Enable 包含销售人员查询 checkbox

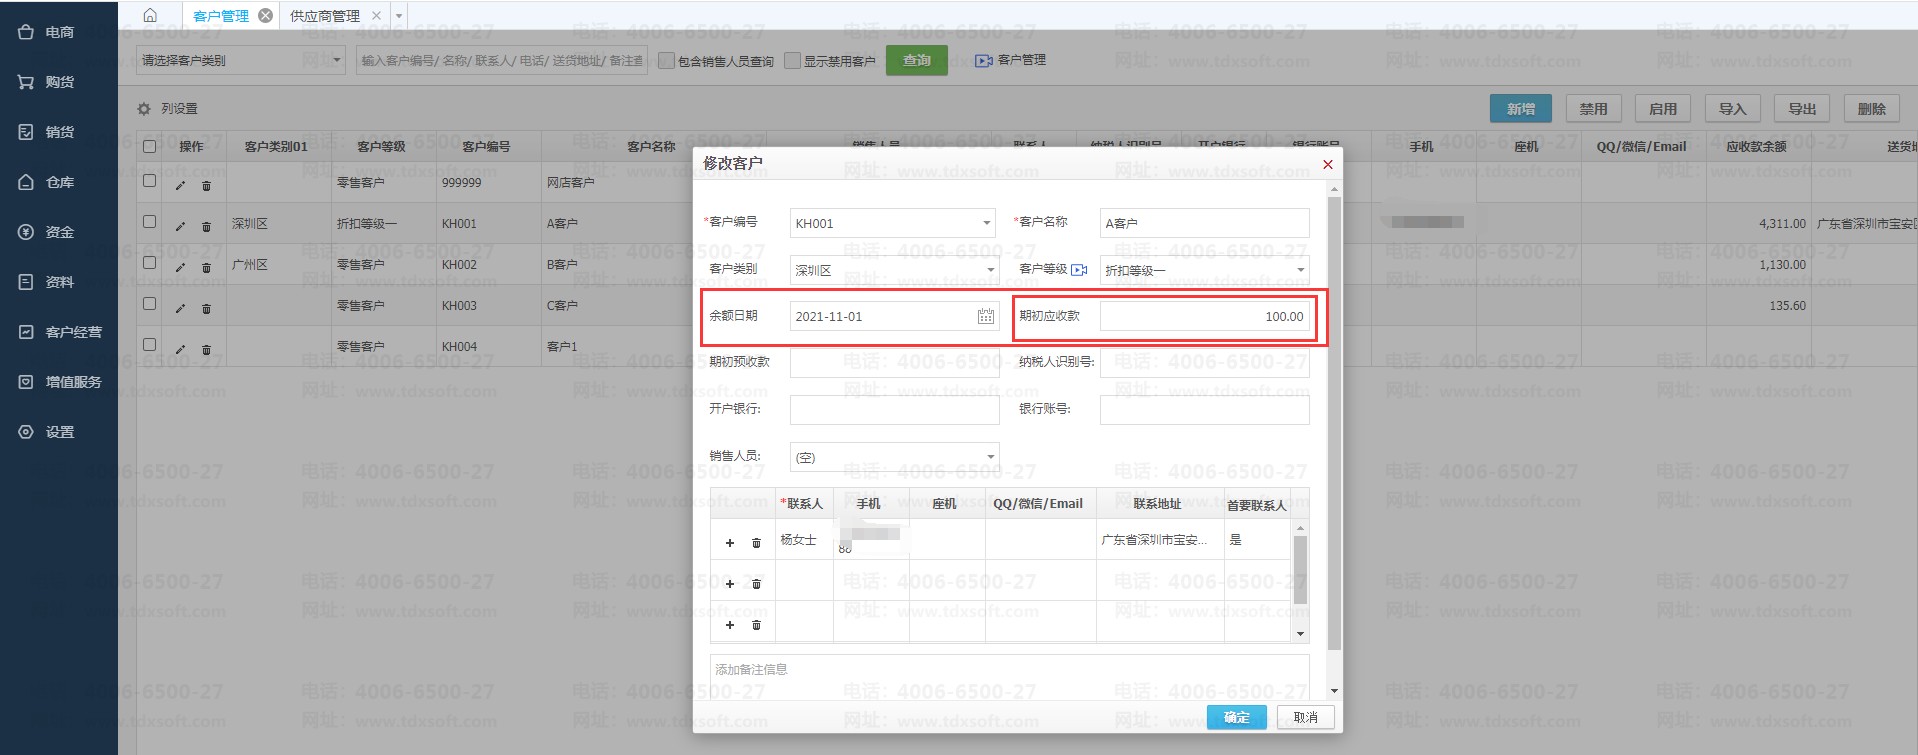click(667, 61)
